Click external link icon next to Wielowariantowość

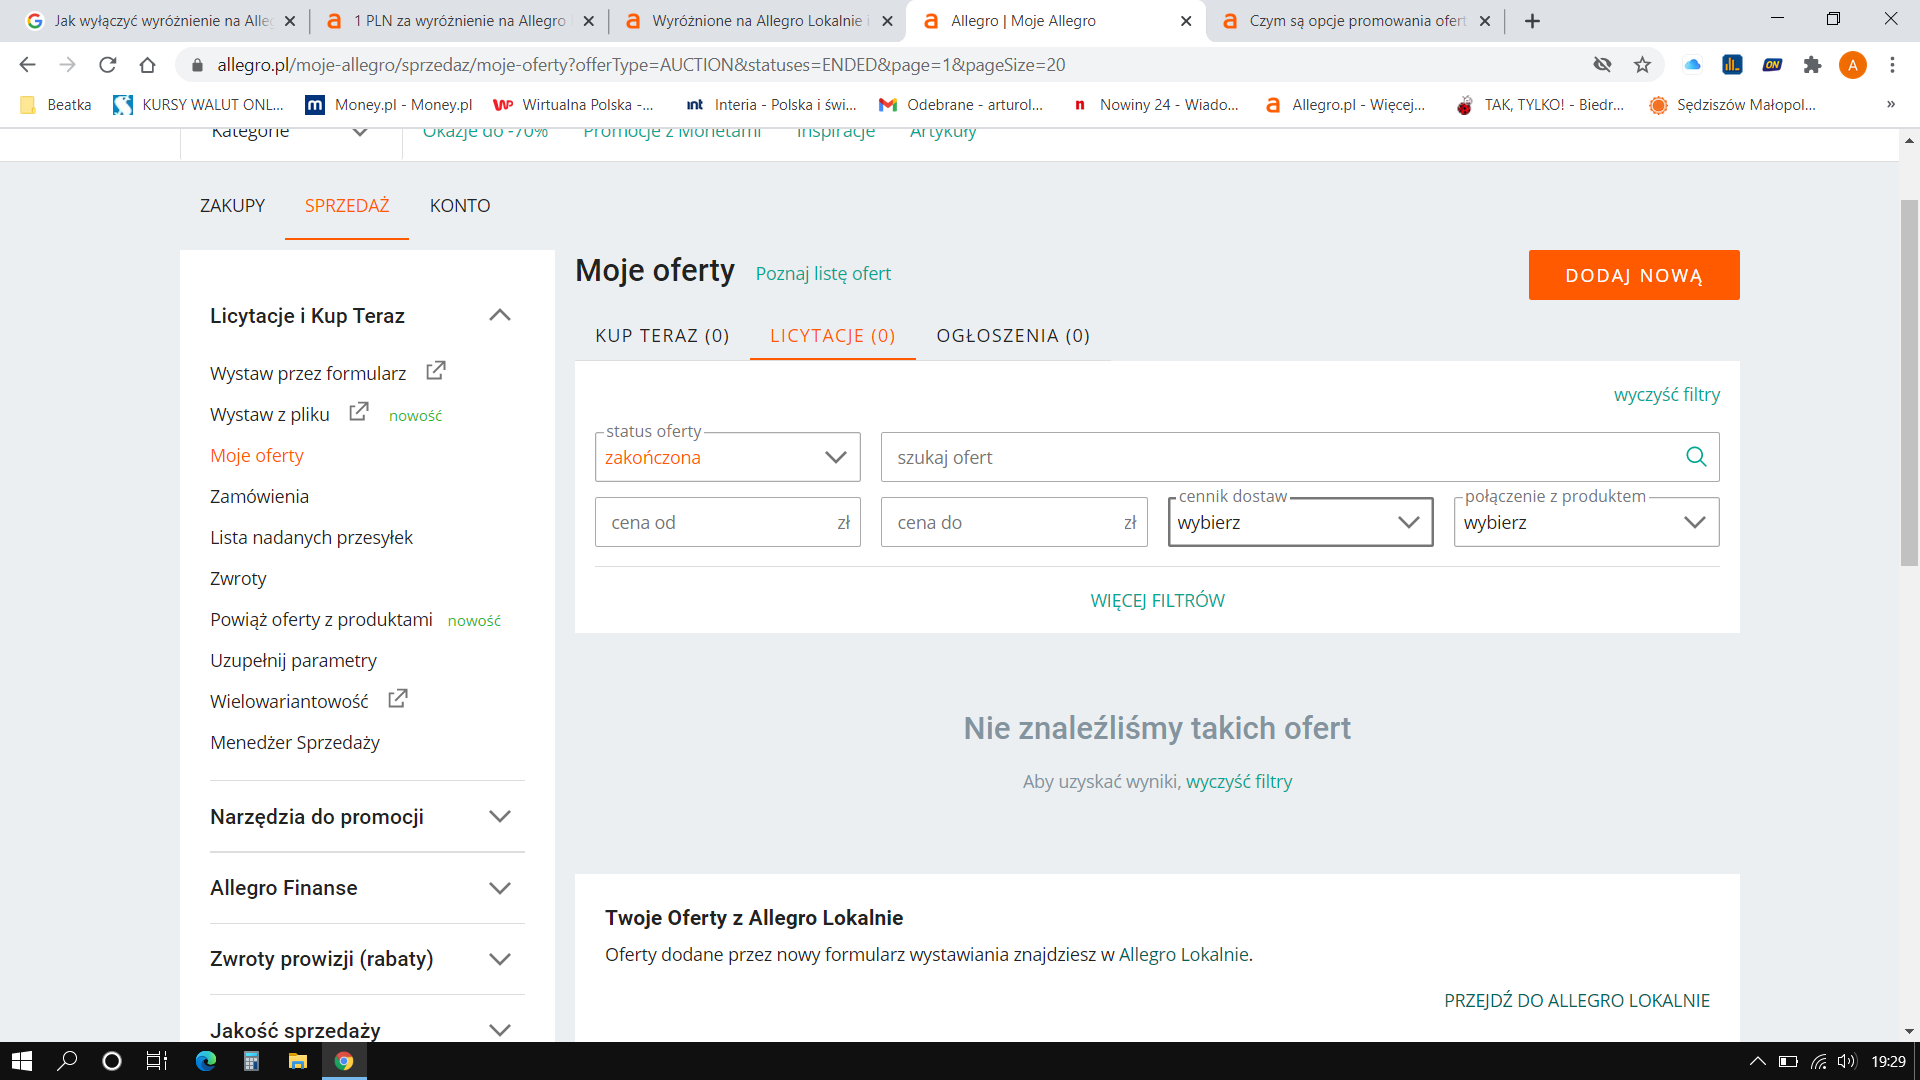tap(397, 699)
